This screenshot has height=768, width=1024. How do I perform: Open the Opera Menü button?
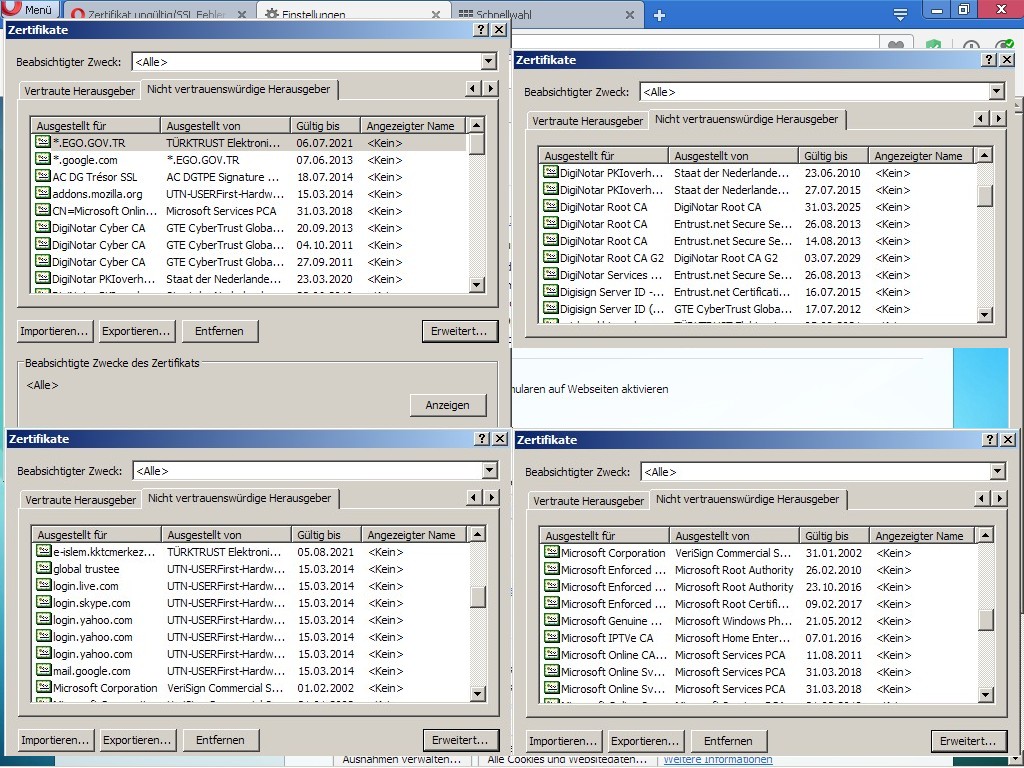click(29, 9)
